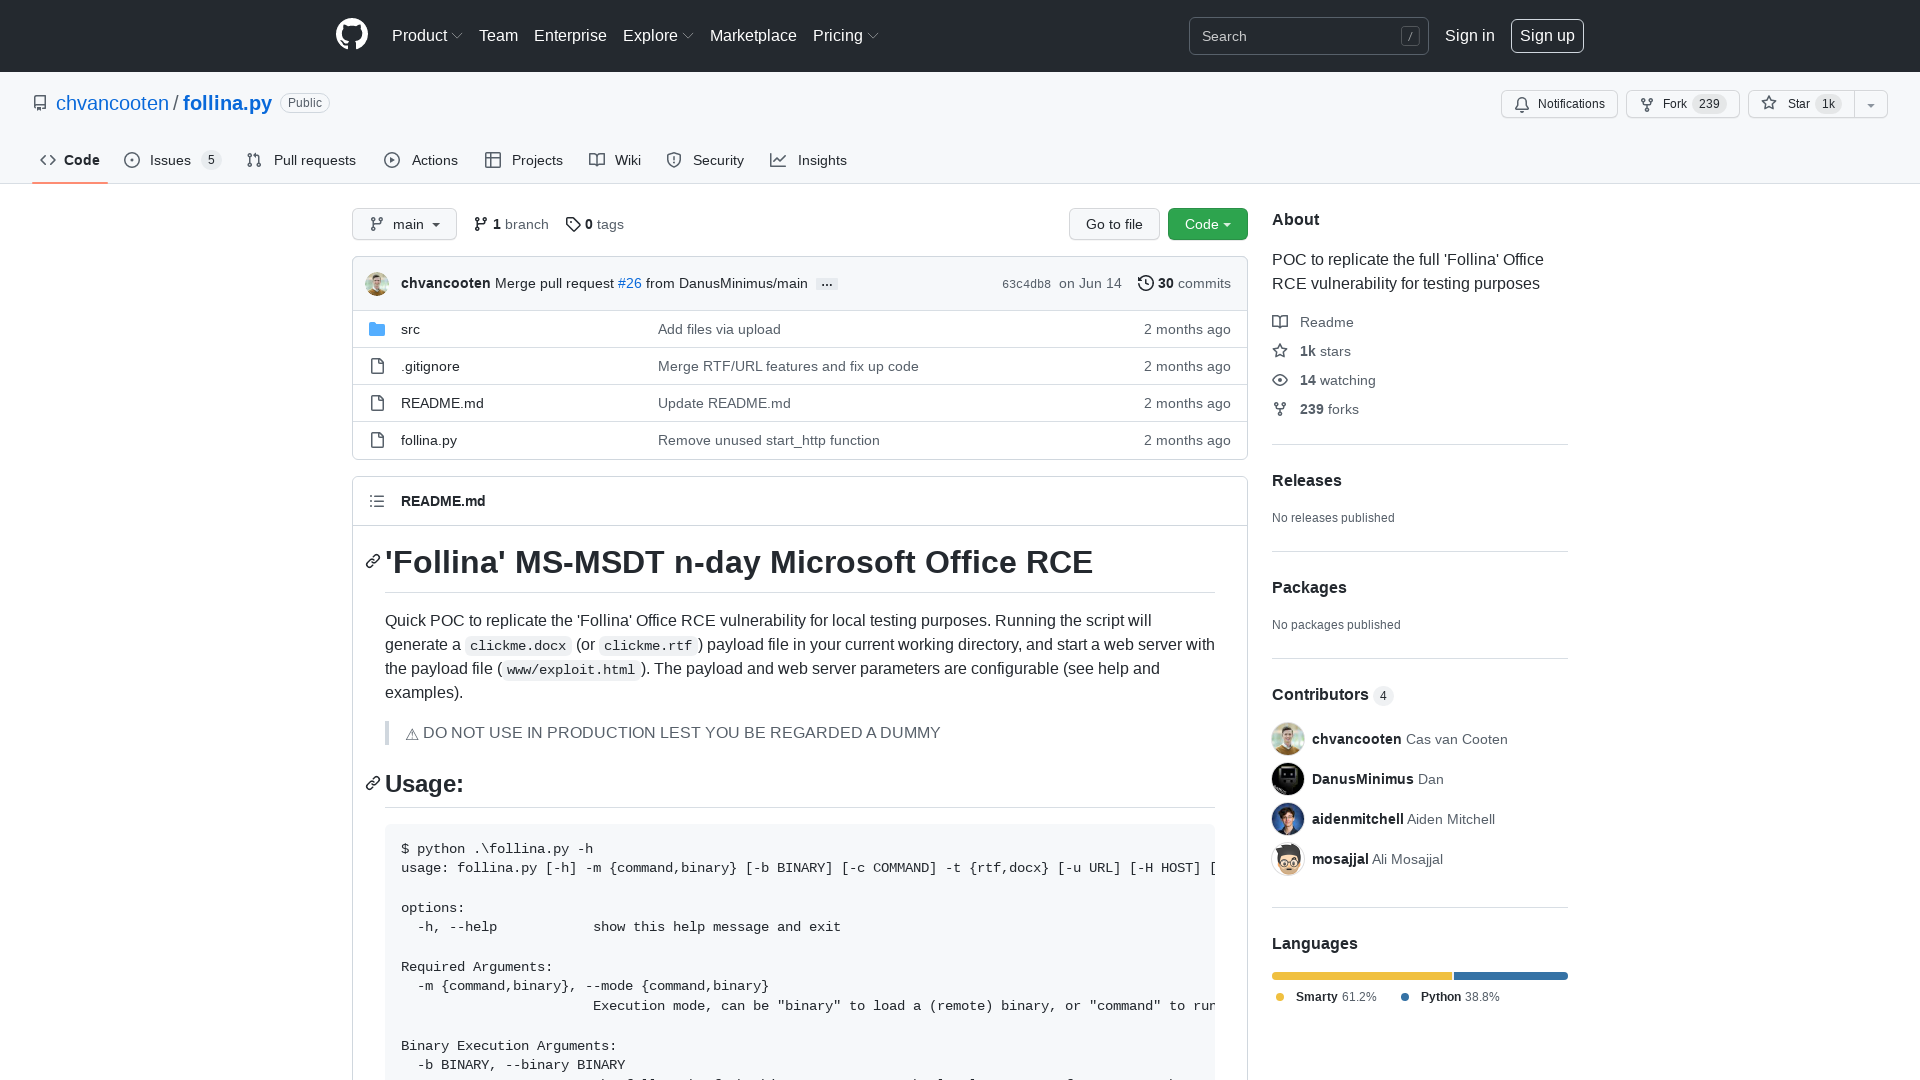Open the Wiki tab
1920x1080 pixels.
pos(615,160)
